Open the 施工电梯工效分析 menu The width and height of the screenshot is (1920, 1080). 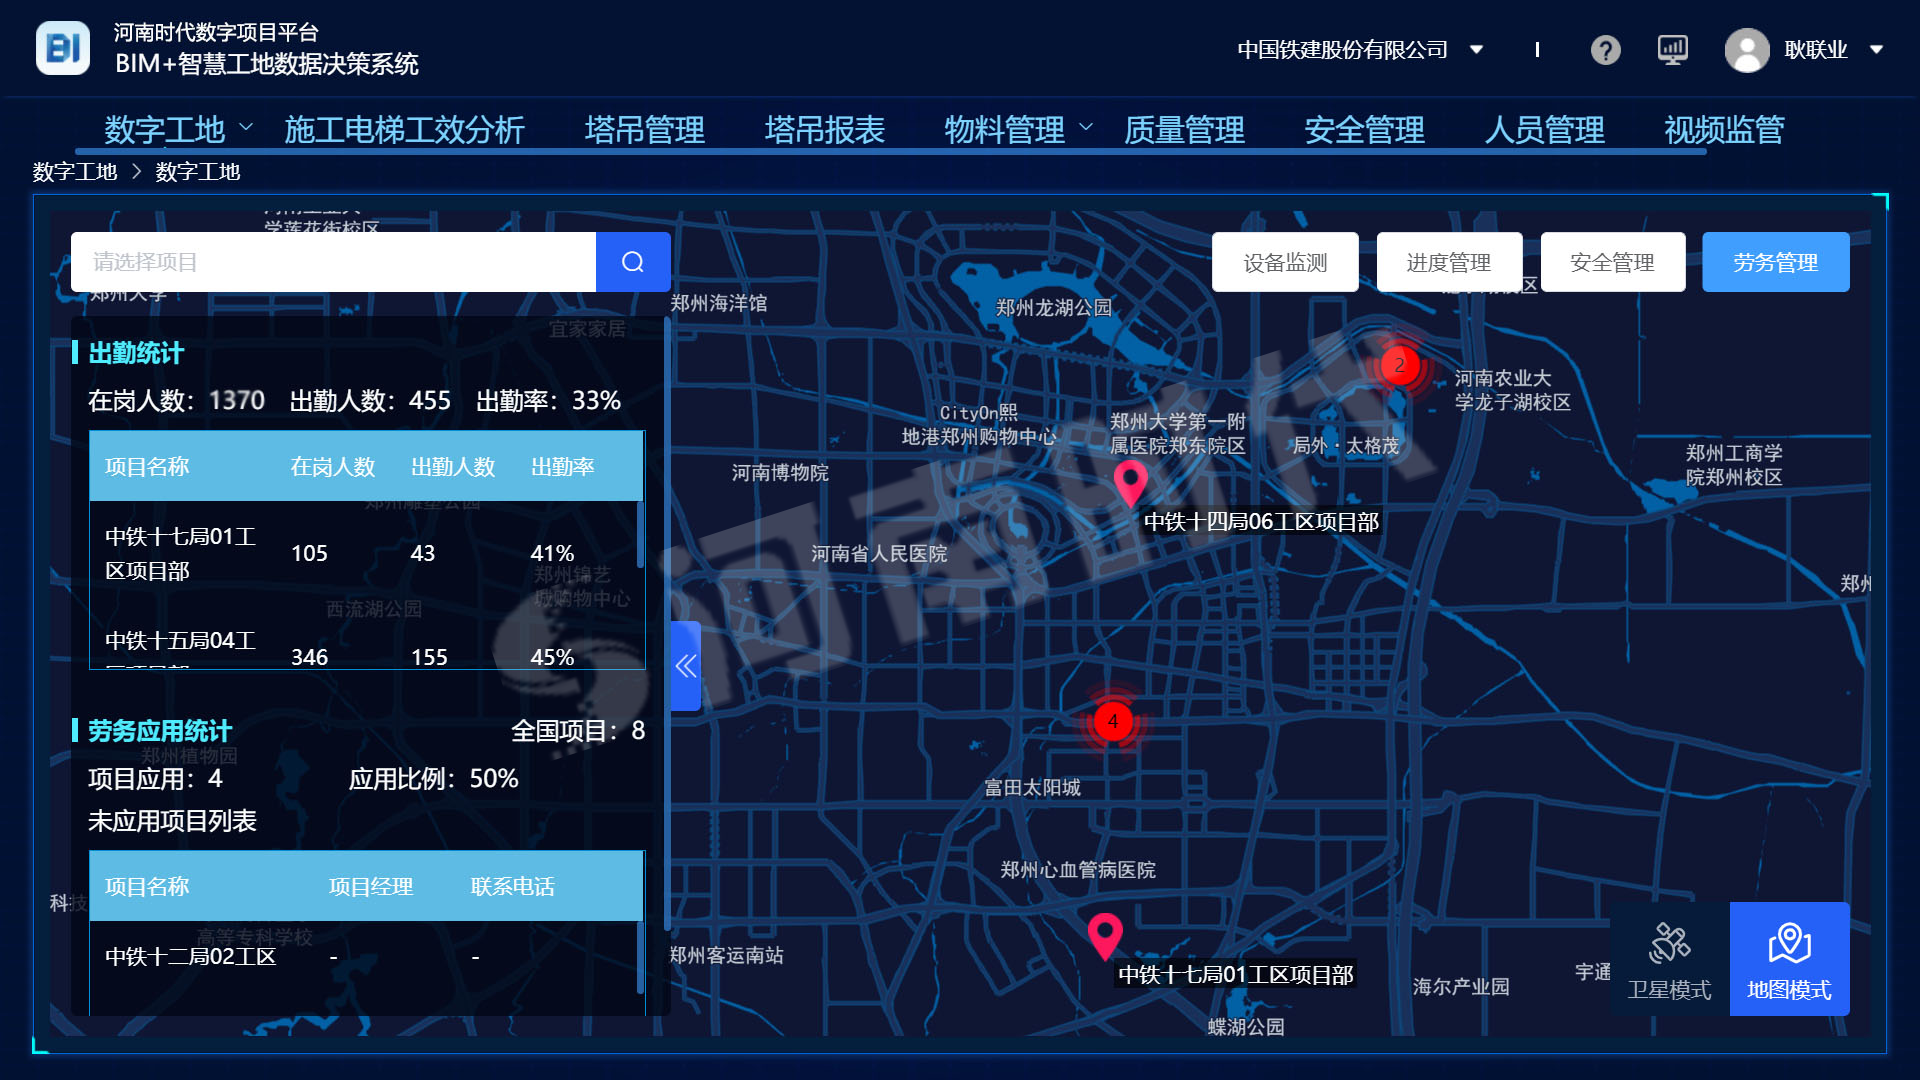(404, 129)
